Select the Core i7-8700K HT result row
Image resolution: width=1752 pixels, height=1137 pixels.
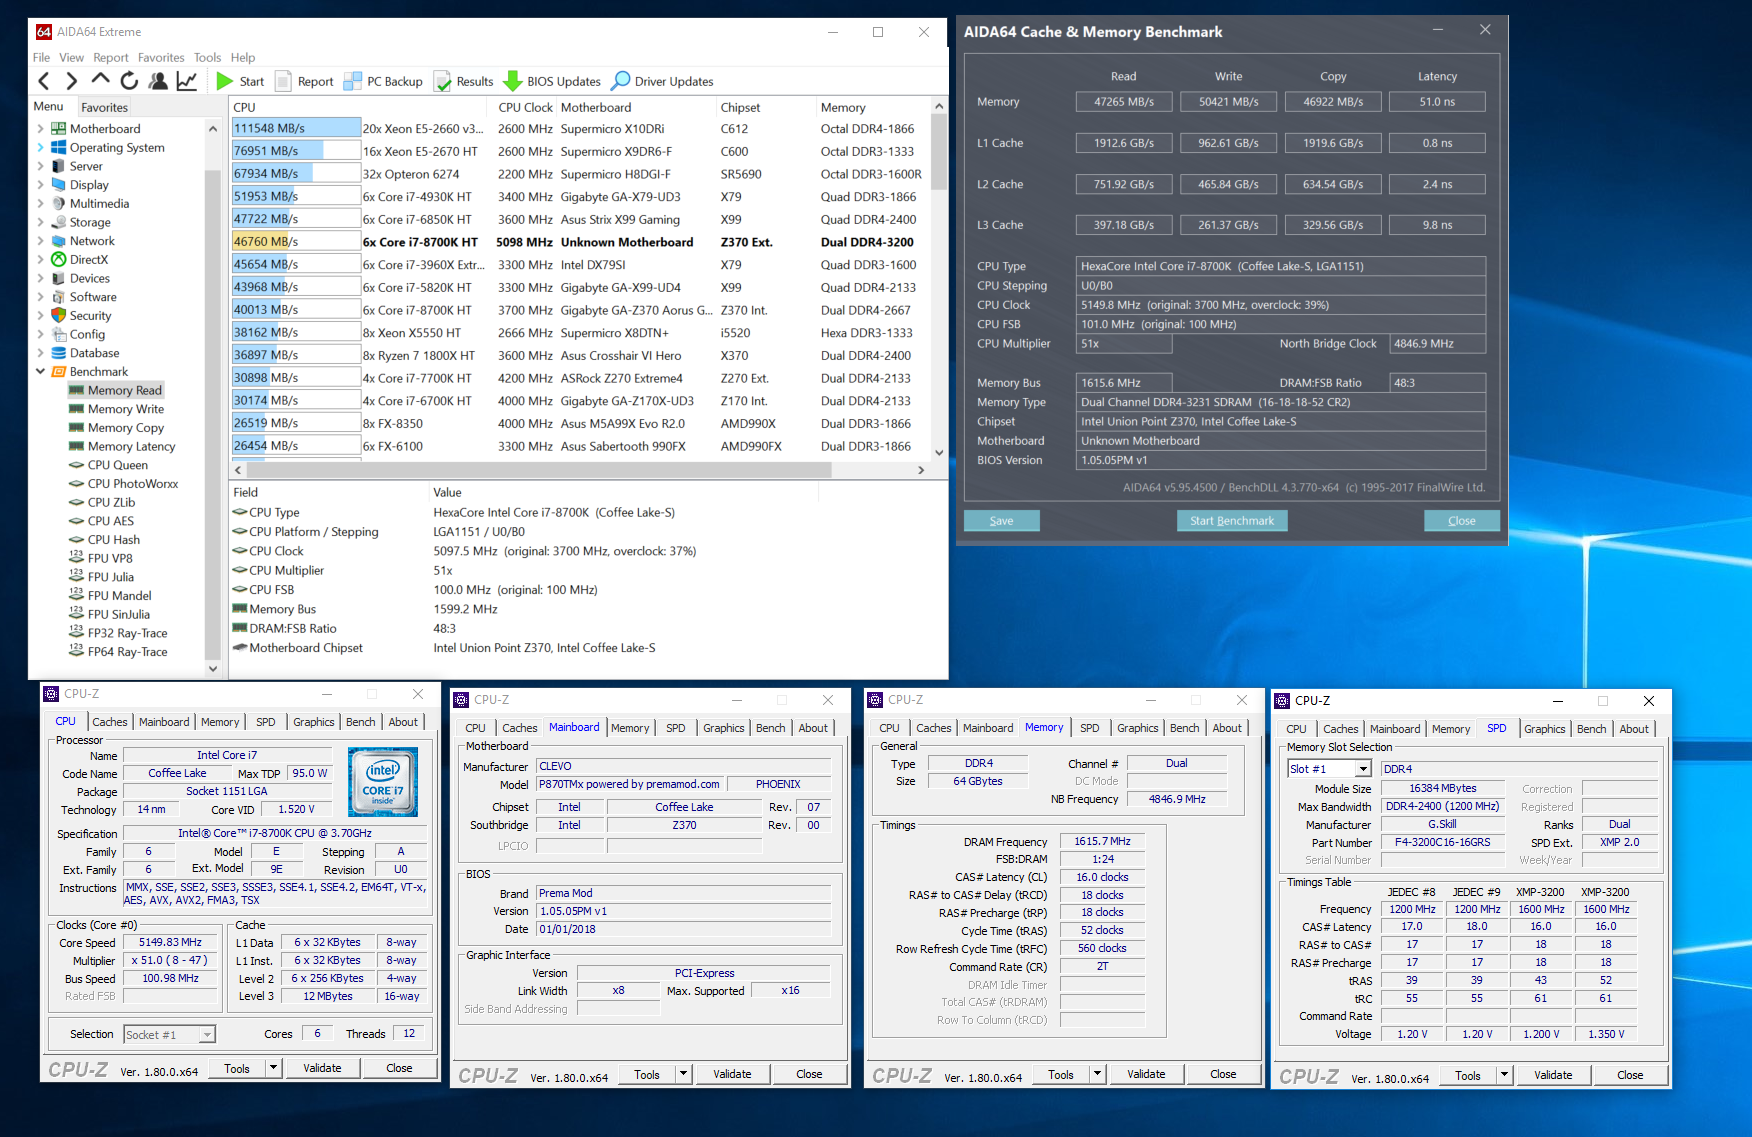[420, 242]
